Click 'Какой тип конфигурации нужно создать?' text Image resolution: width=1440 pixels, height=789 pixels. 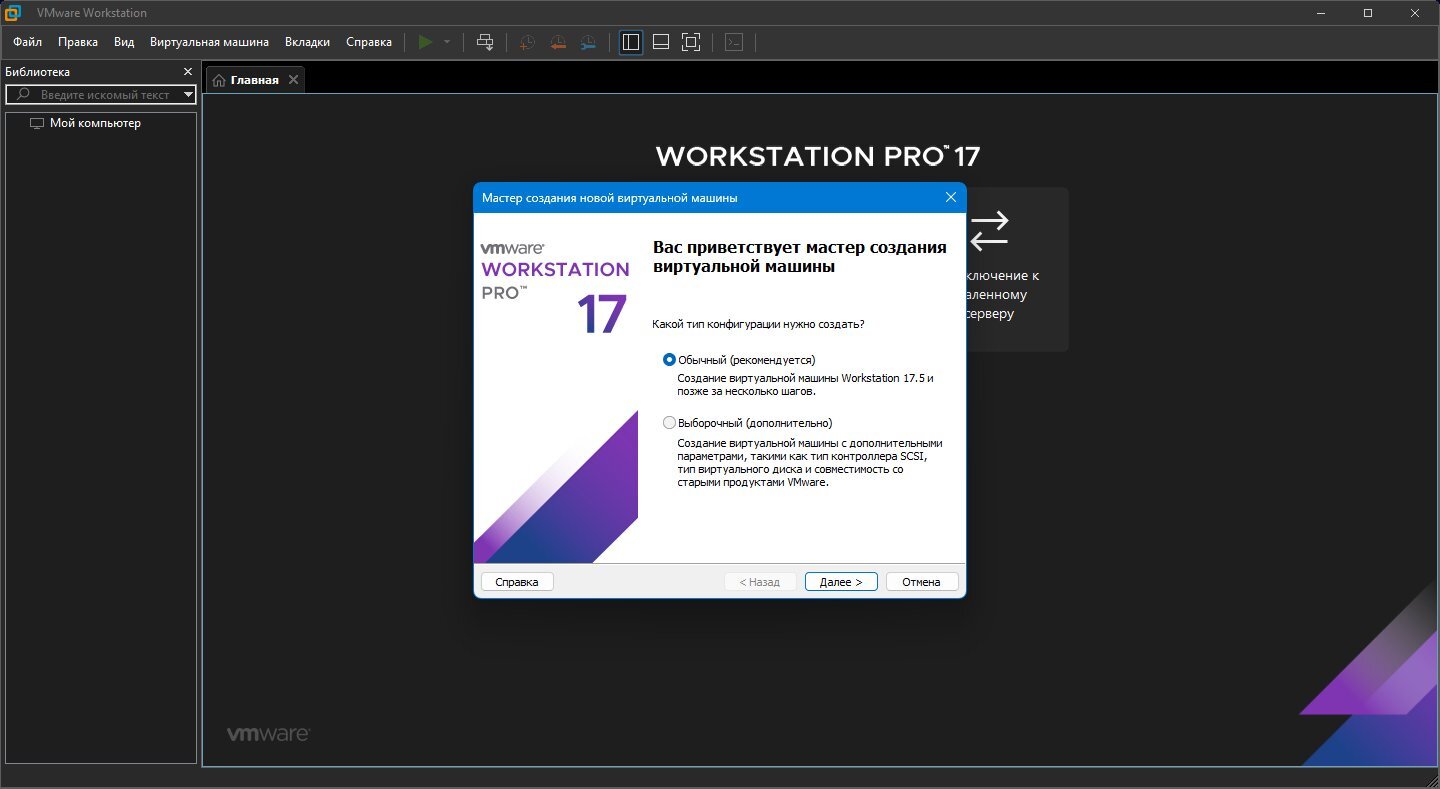coord(758,324)
